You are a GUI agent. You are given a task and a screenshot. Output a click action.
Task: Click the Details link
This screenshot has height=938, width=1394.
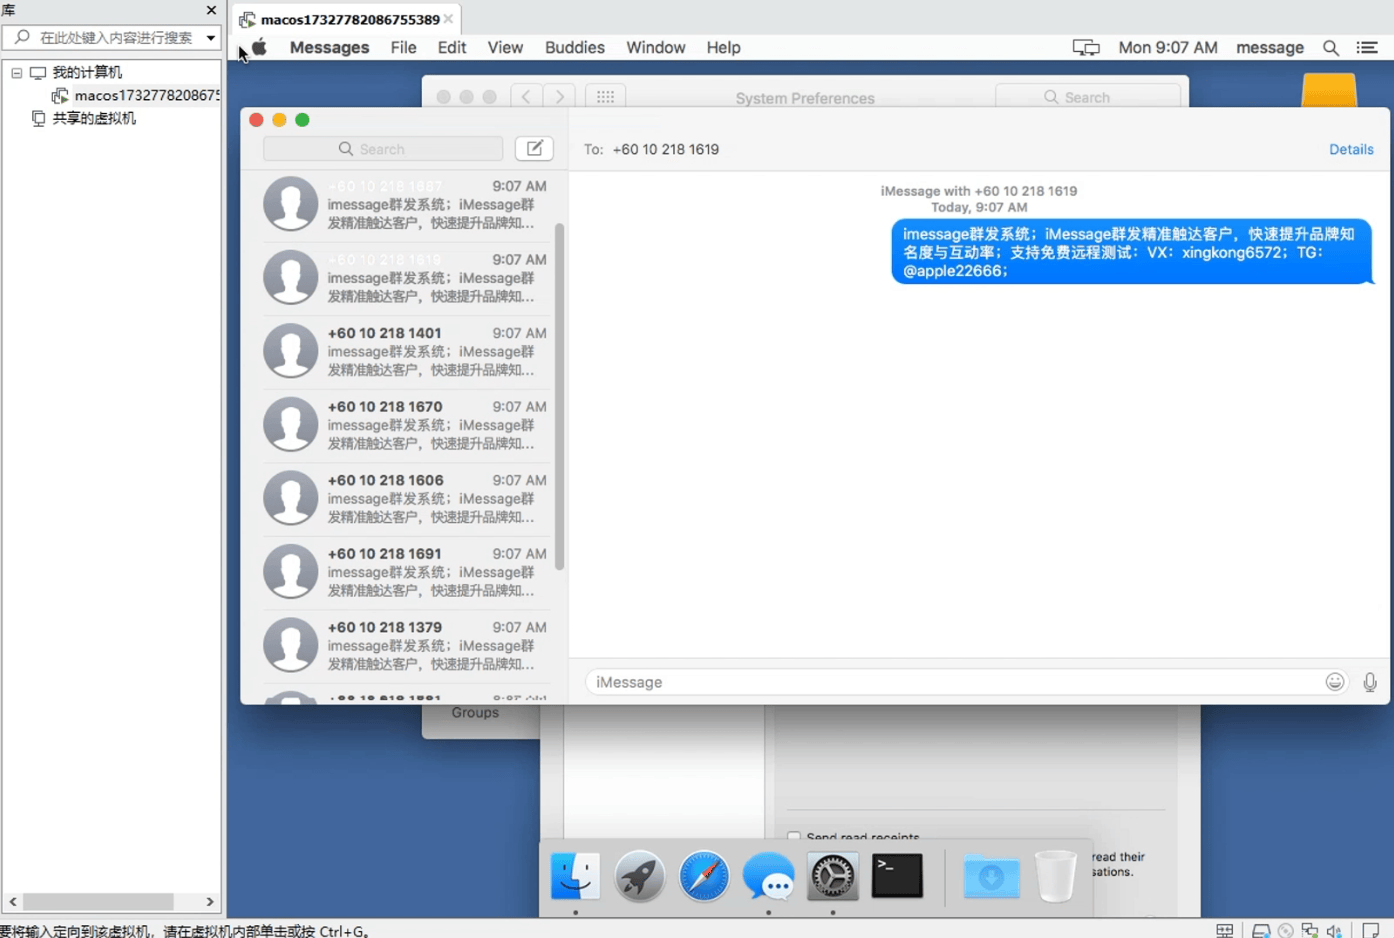(x=1351, y=149)
